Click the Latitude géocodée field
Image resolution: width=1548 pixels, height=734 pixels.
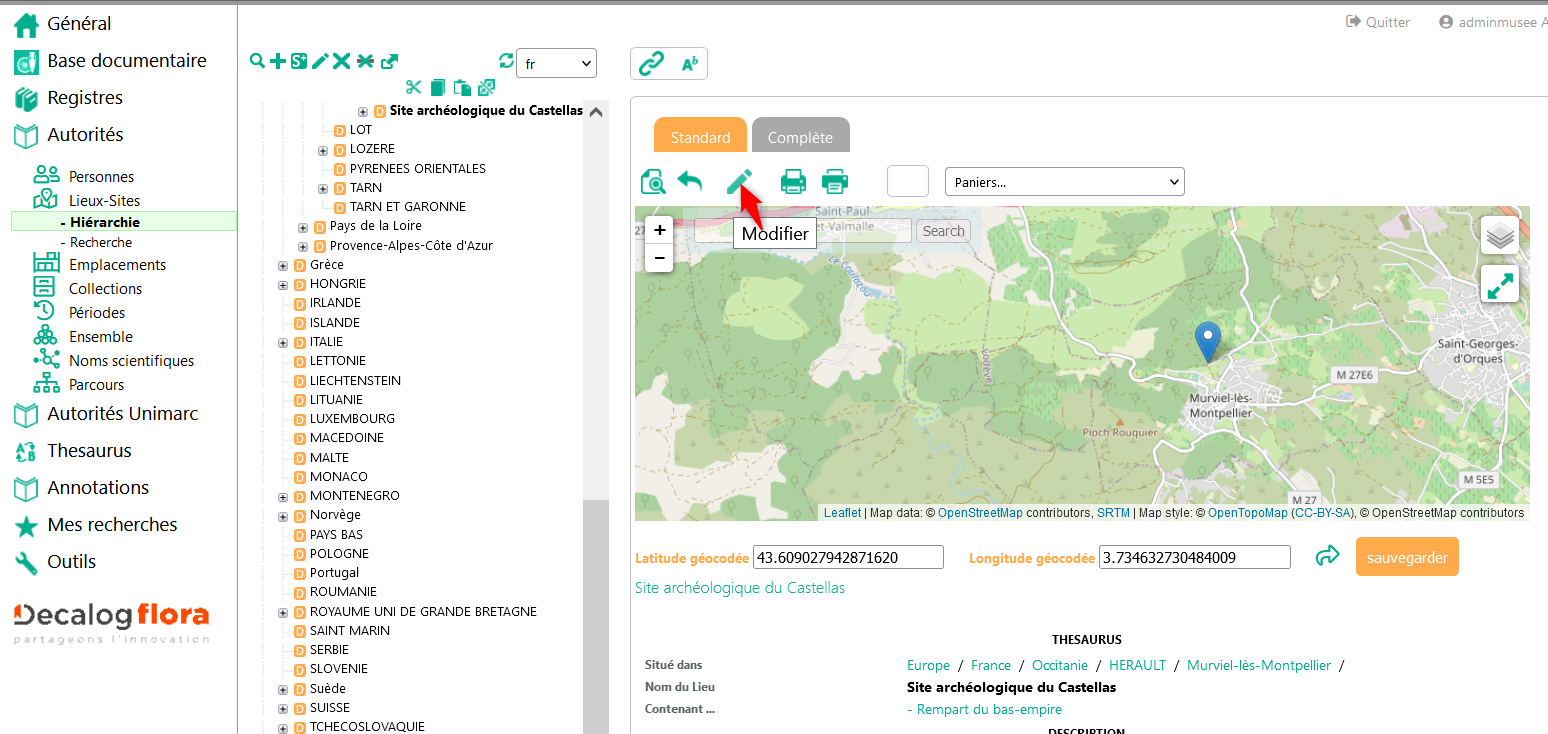pos(848,558)
